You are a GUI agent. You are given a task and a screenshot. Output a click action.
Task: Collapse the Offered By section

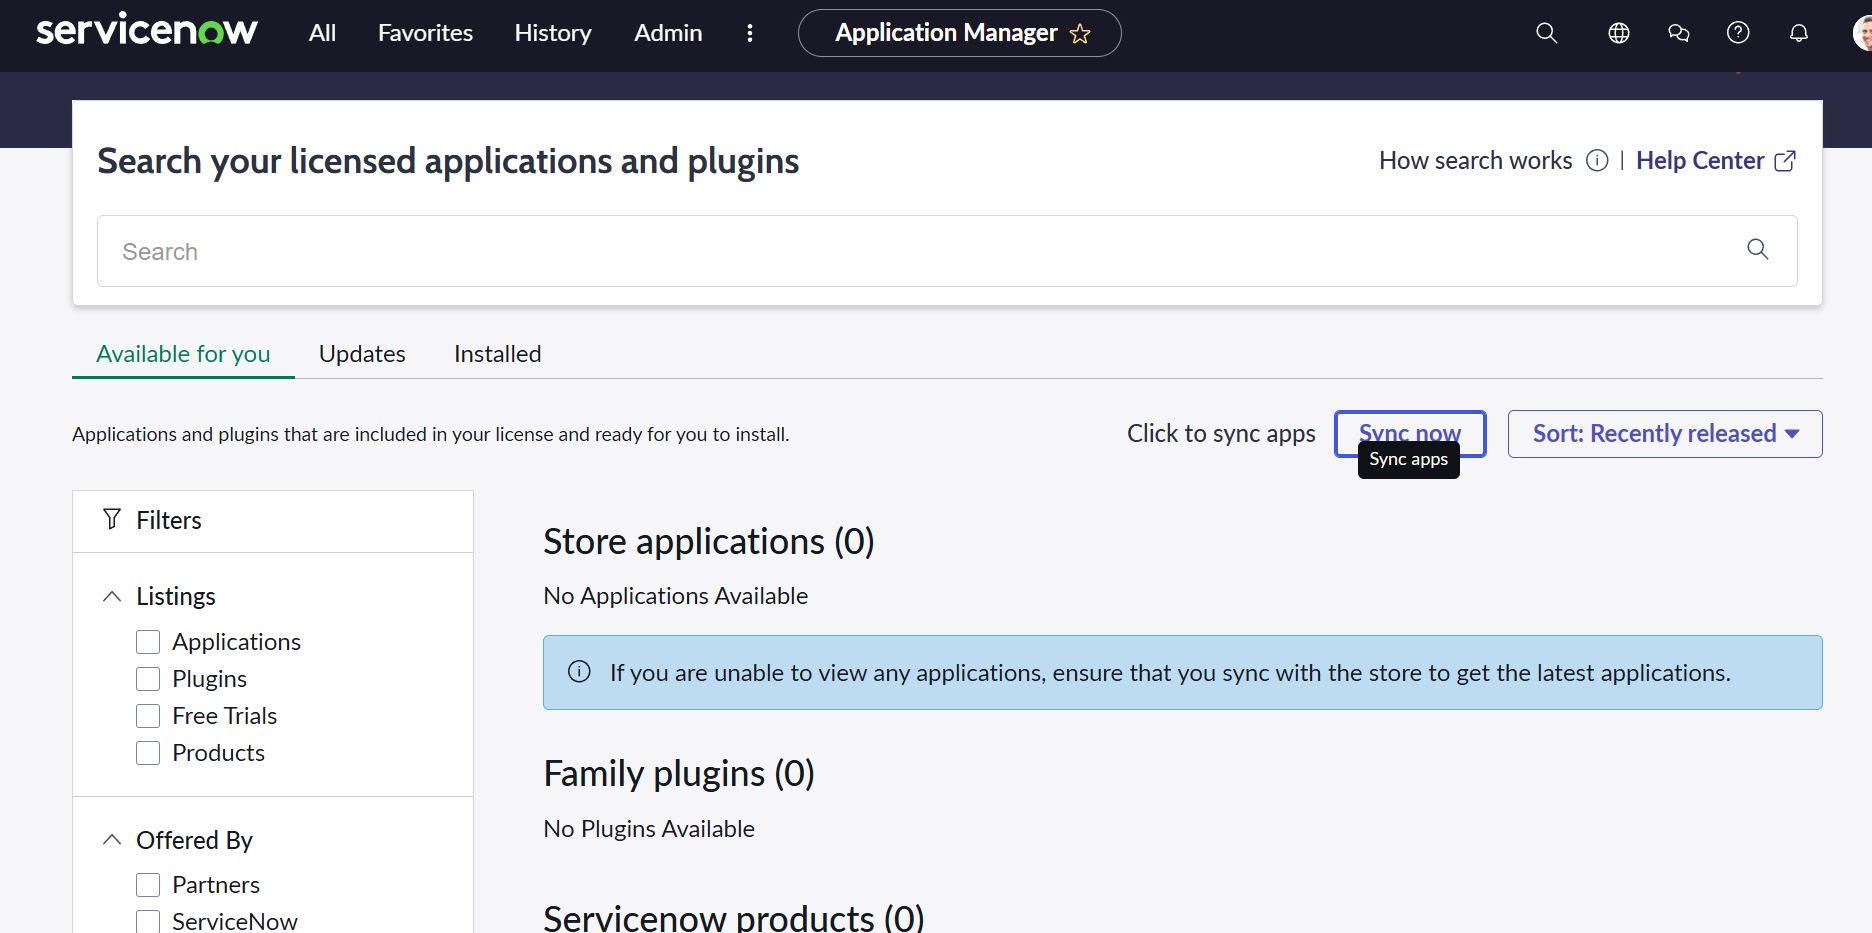pyautogui.click(x=111, y=840)
